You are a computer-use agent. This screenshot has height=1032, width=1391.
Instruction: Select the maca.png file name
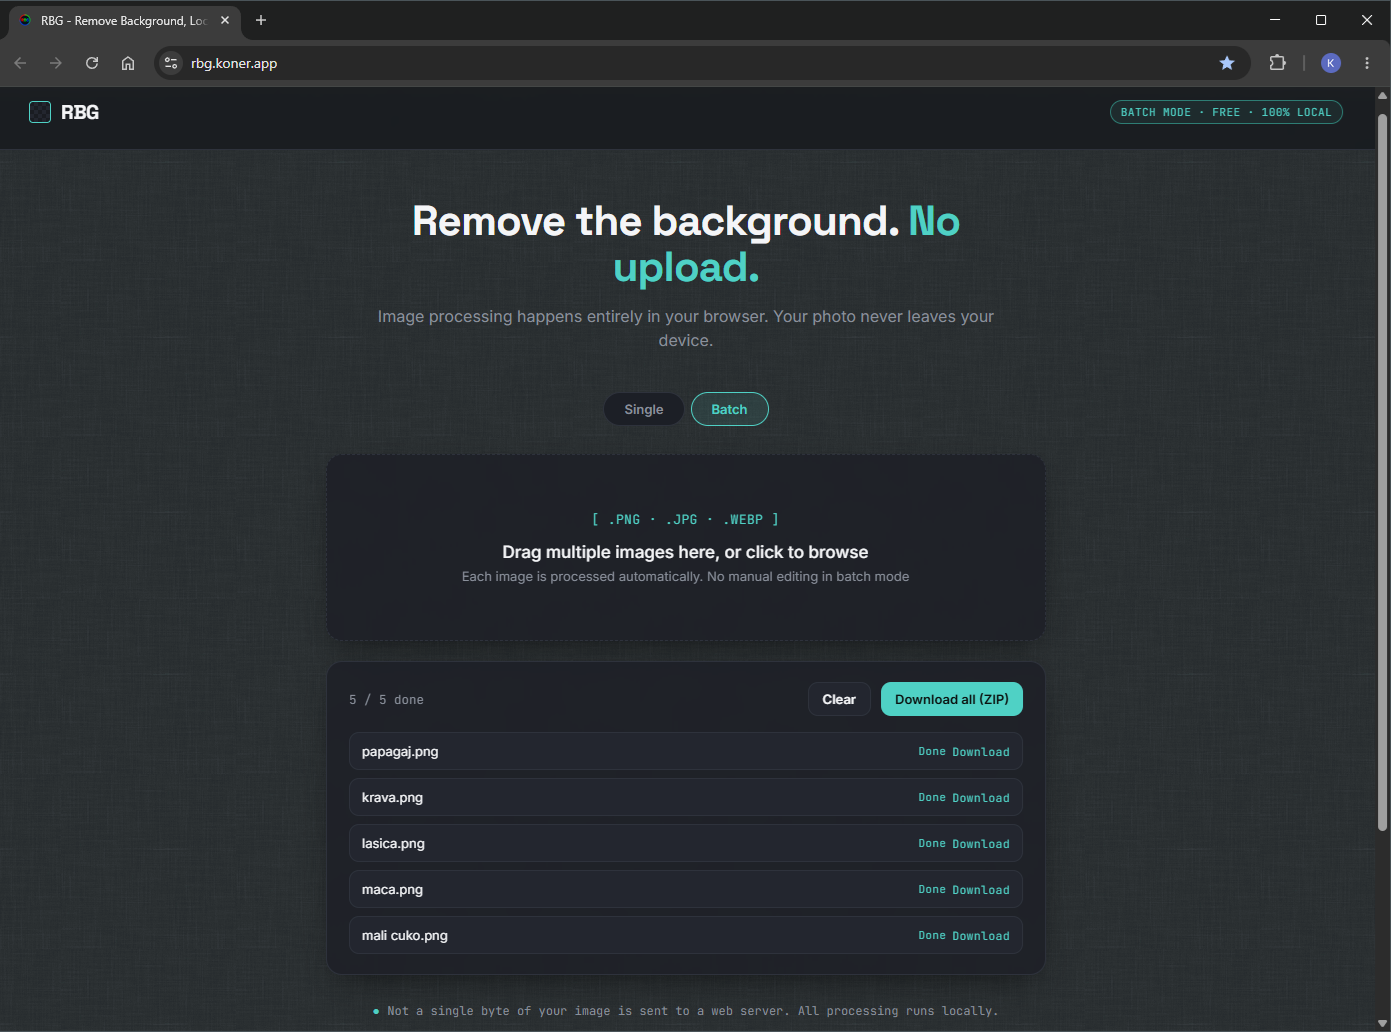click(392, 889)
